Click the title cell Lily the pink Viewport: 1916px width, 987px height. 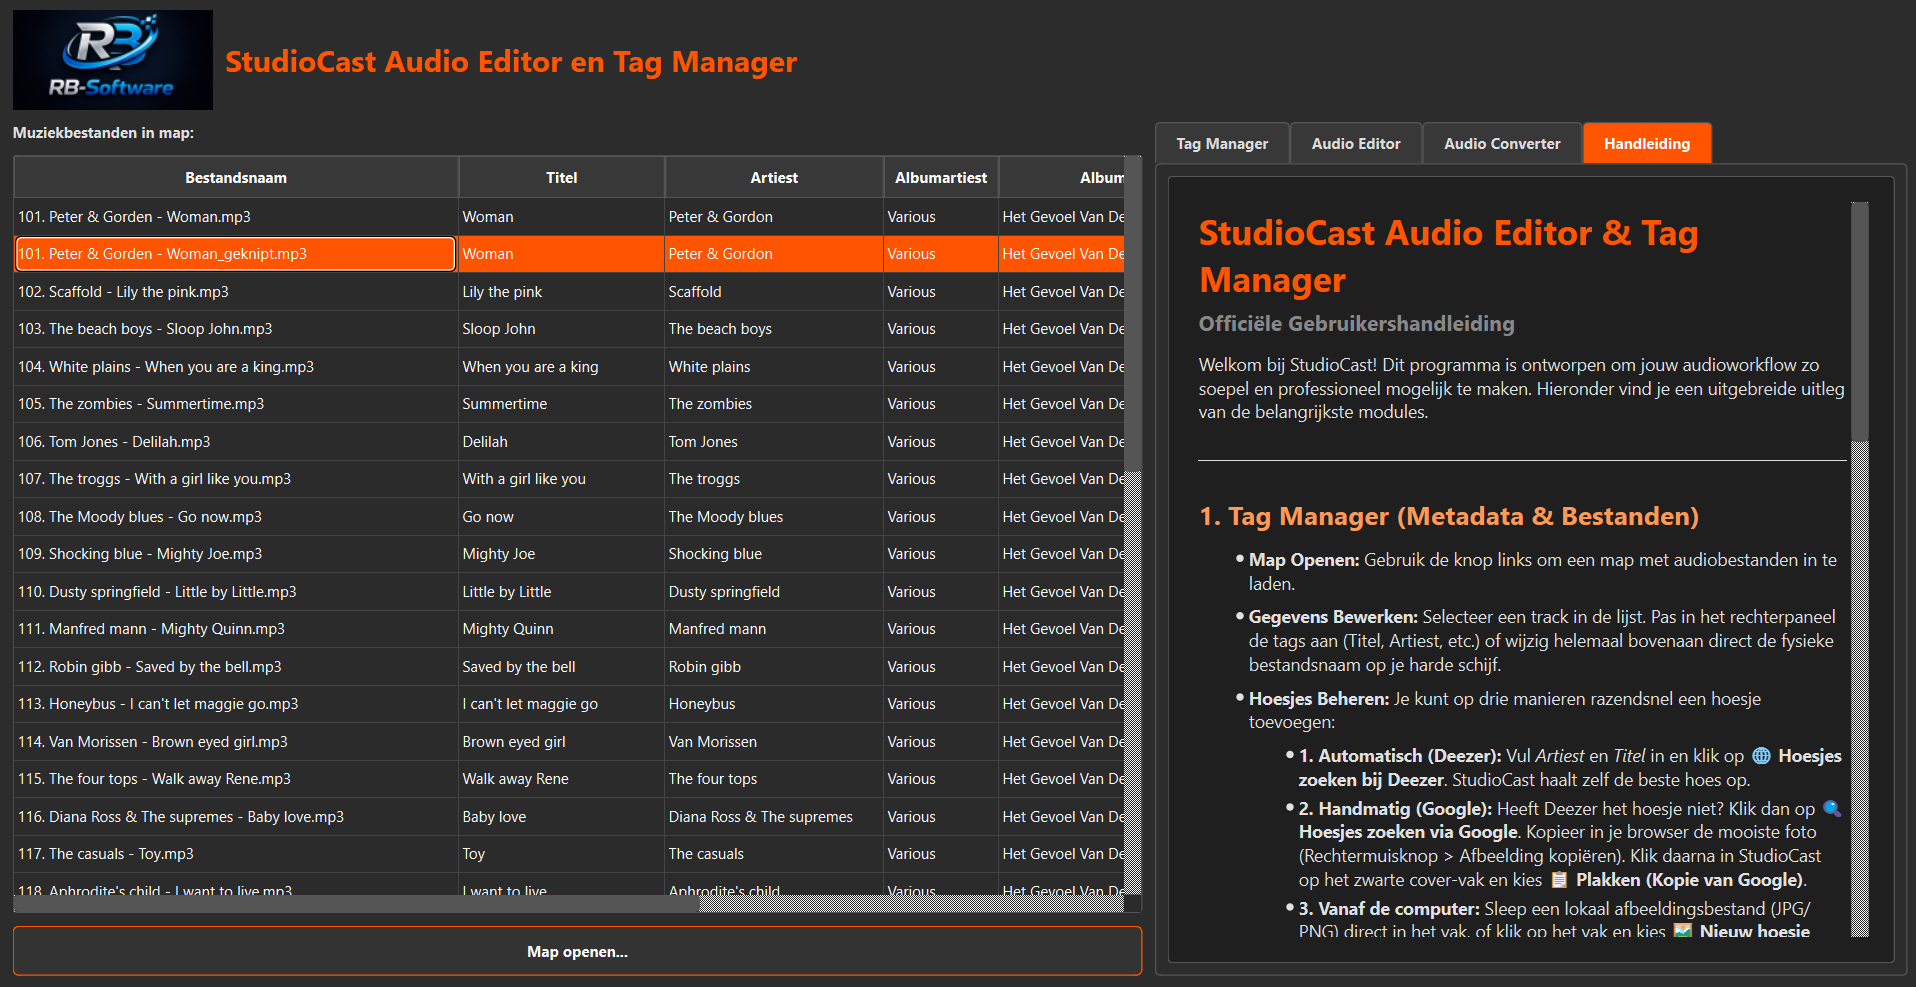point(562,291)
